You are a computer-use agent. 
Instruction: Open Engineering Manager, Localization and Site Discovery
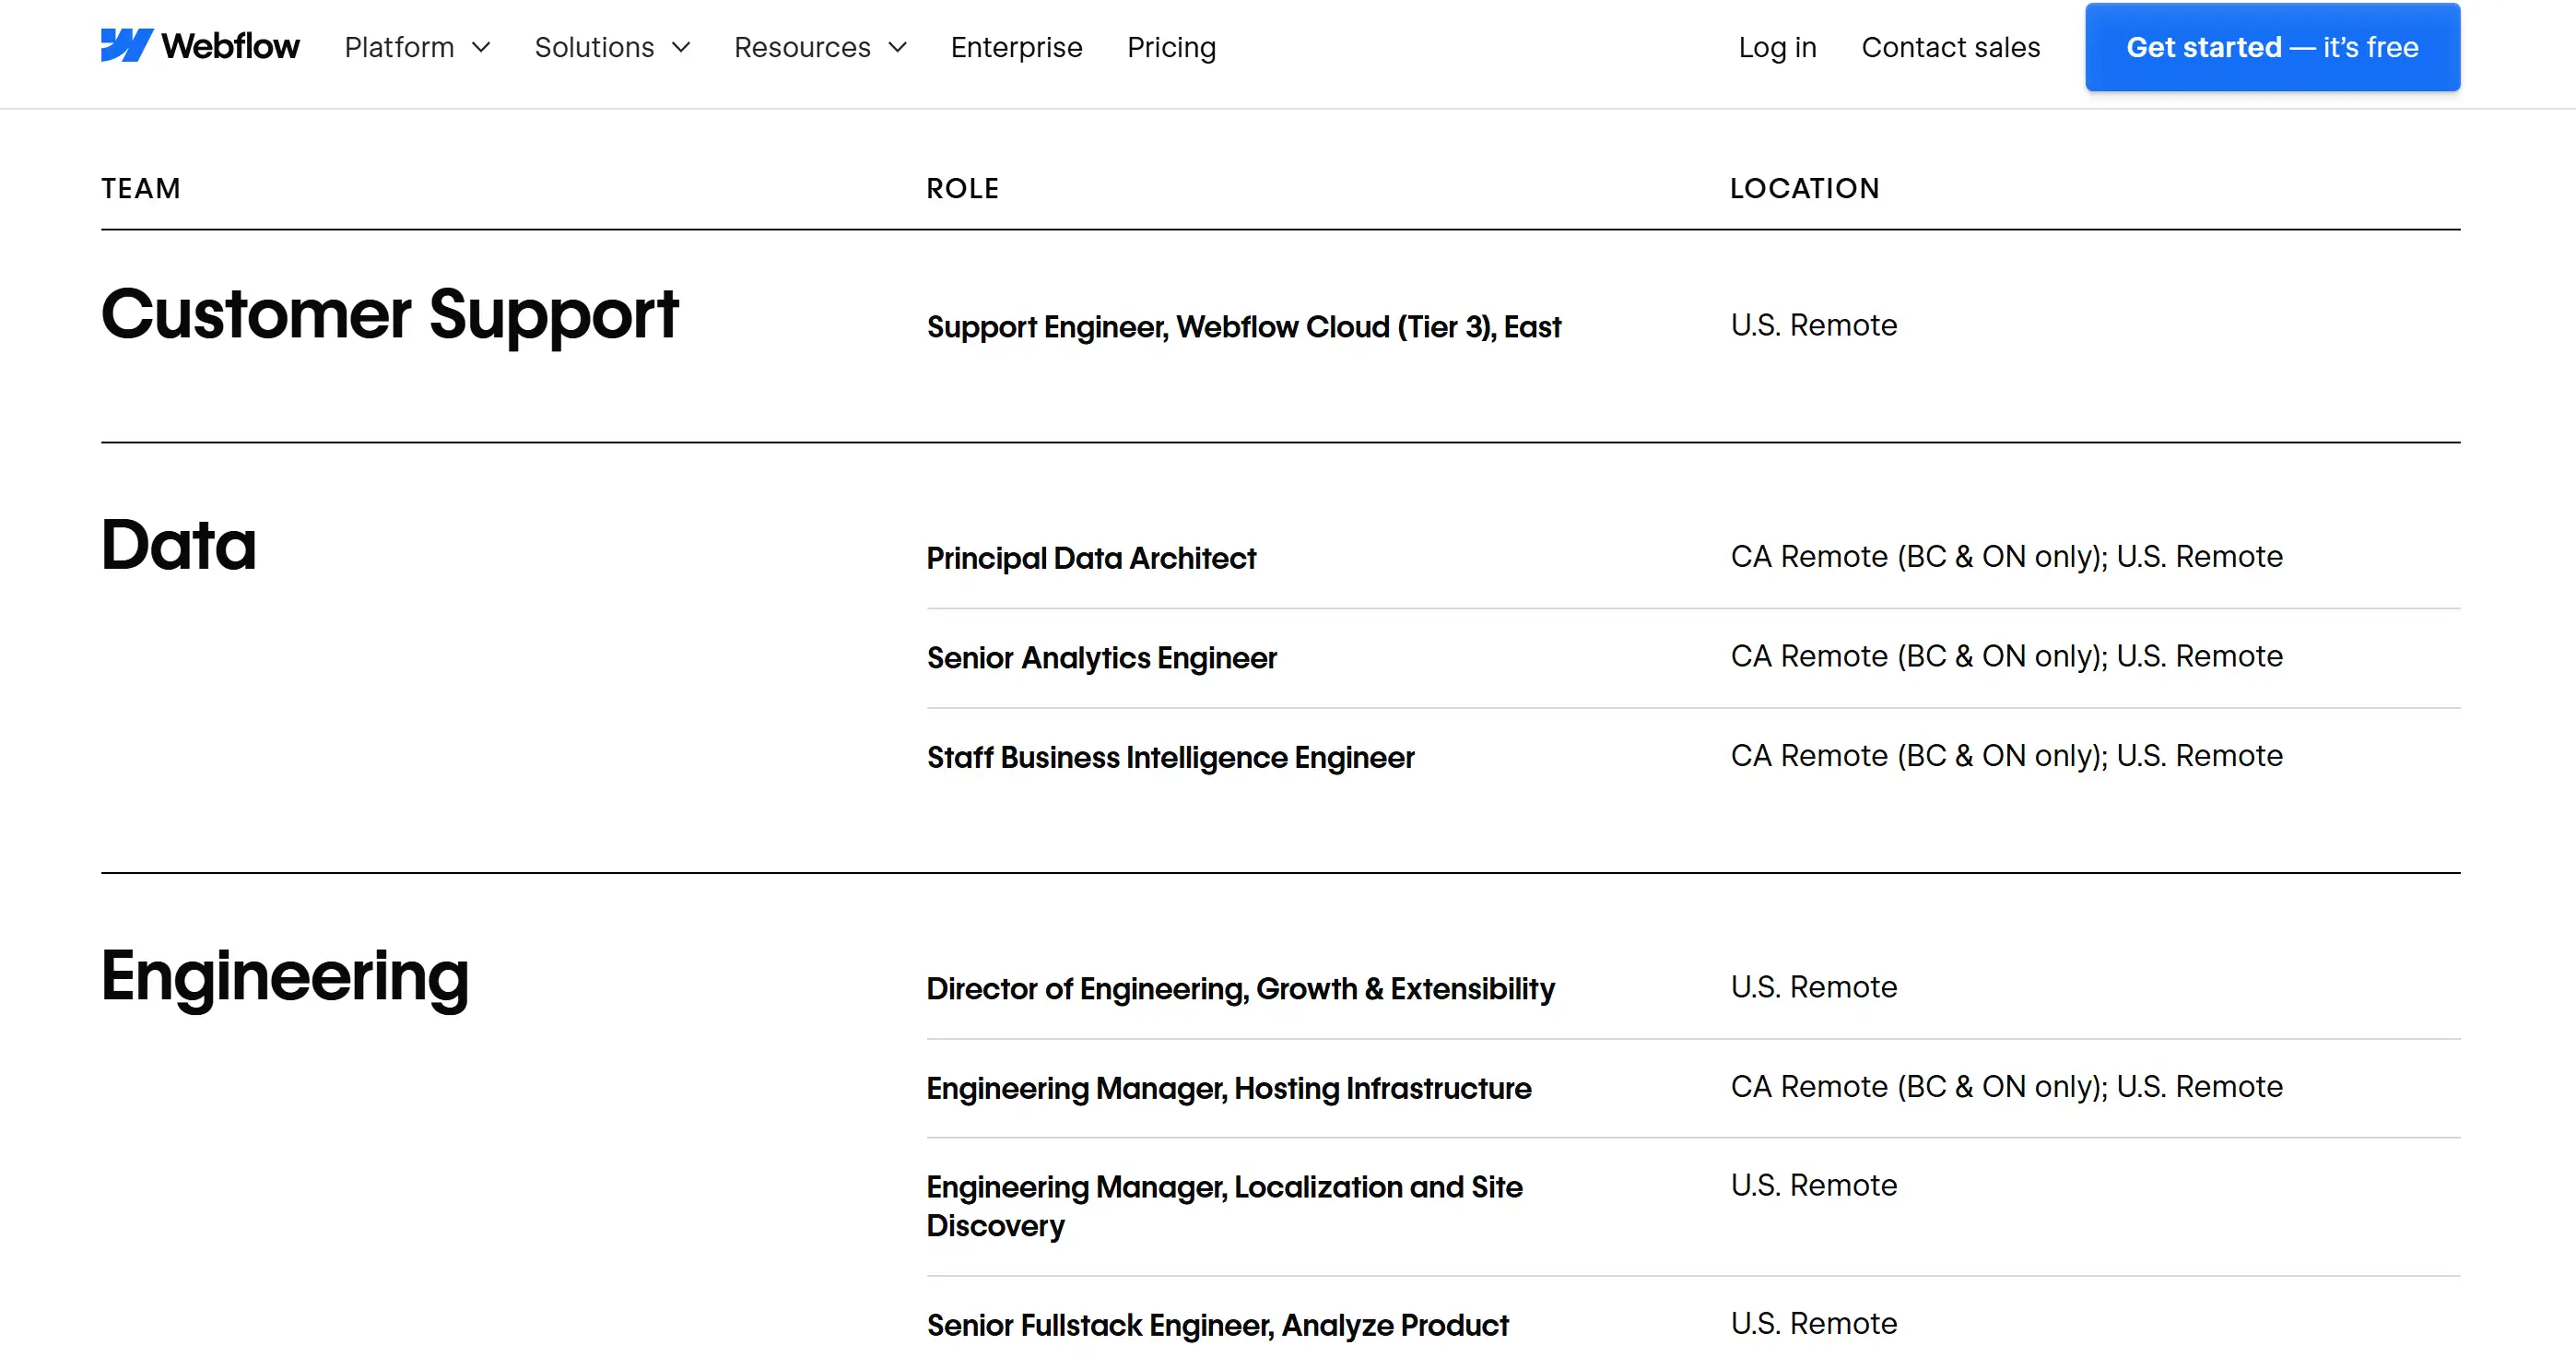pos(1224,1206)
